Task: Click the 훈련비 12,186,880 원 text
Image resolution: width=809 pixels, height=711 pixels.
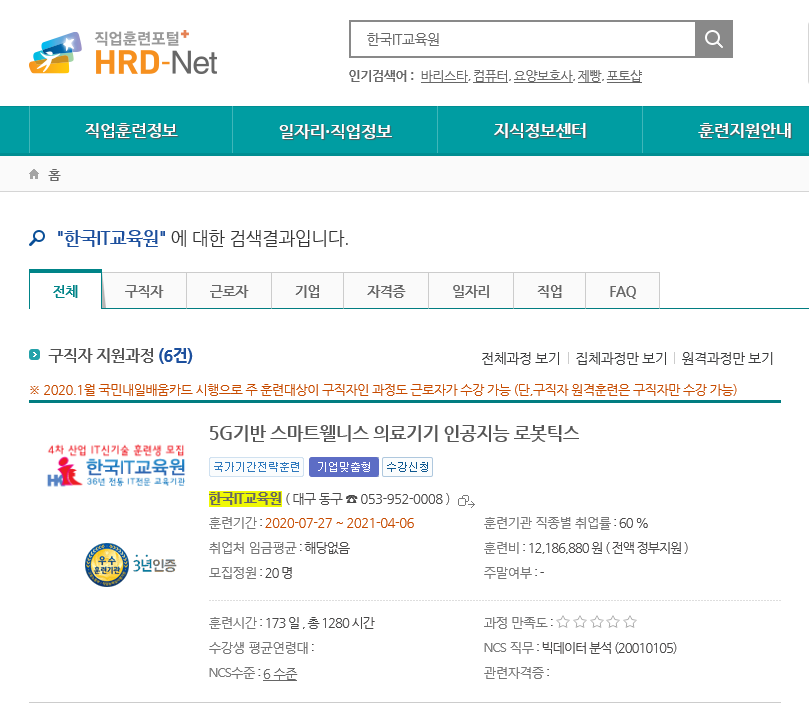Action: pos(586,548)
